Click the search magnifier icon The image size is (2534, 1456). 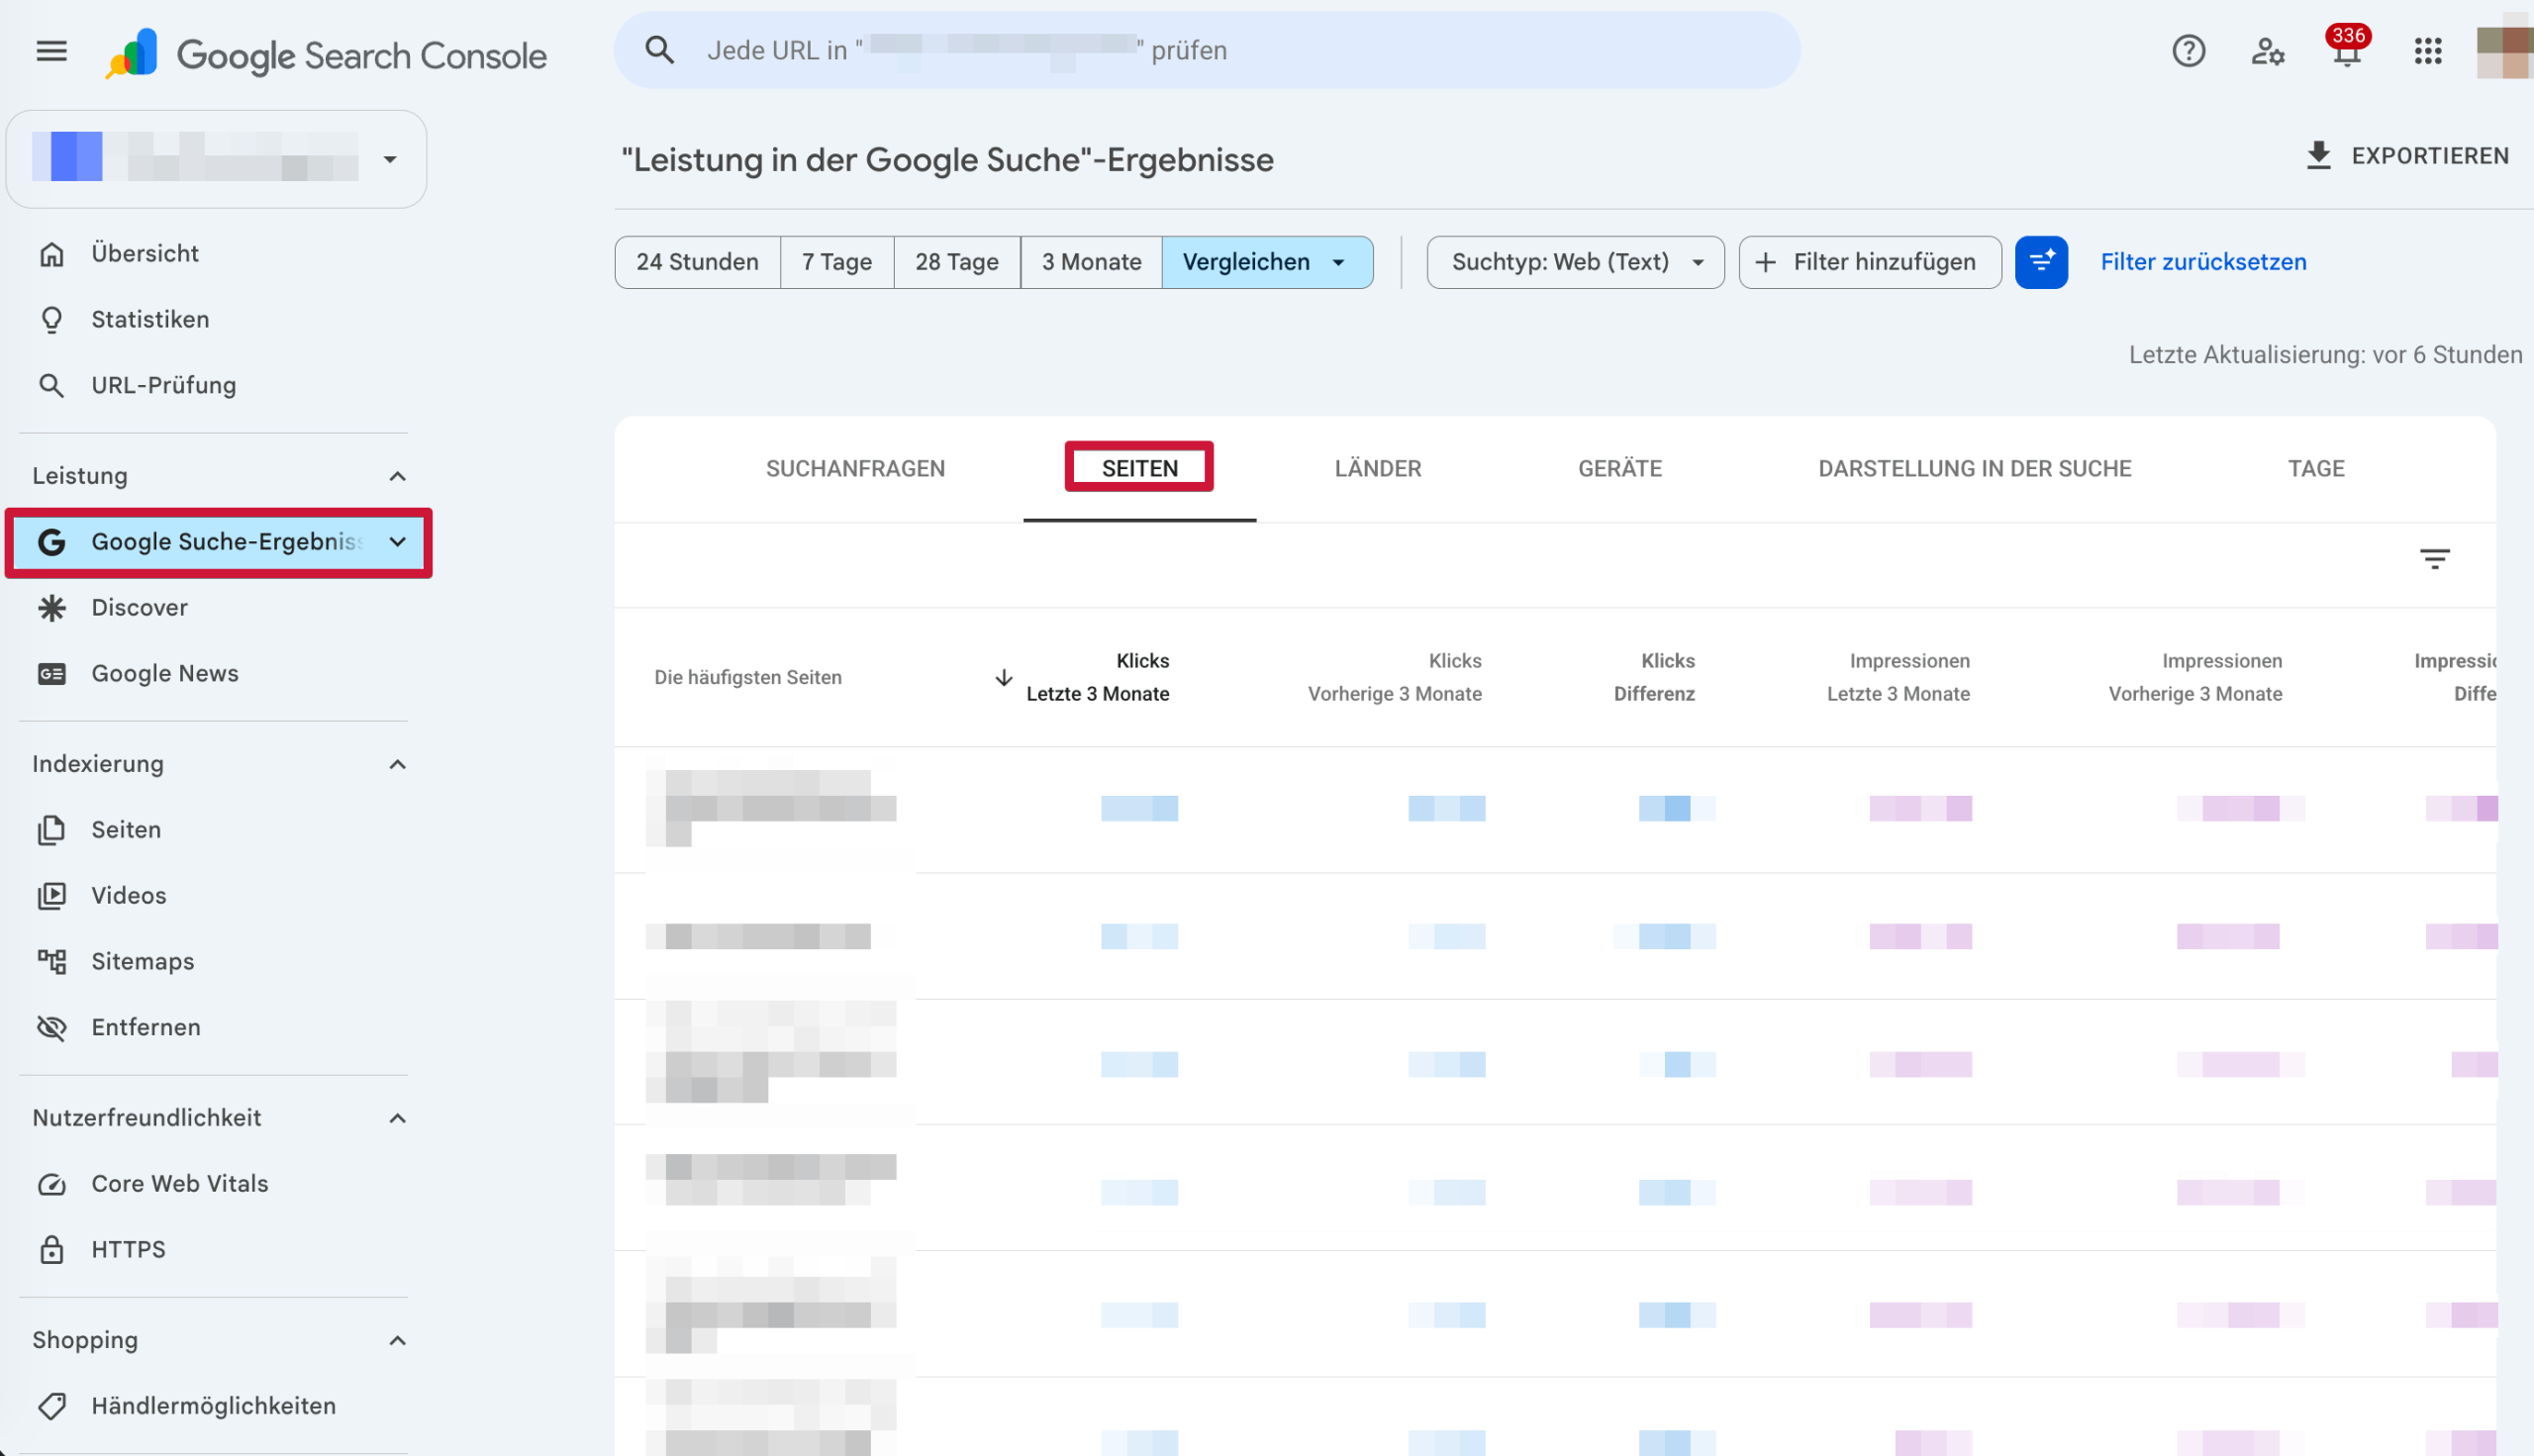pyautogui.click(x=659, y=50)
